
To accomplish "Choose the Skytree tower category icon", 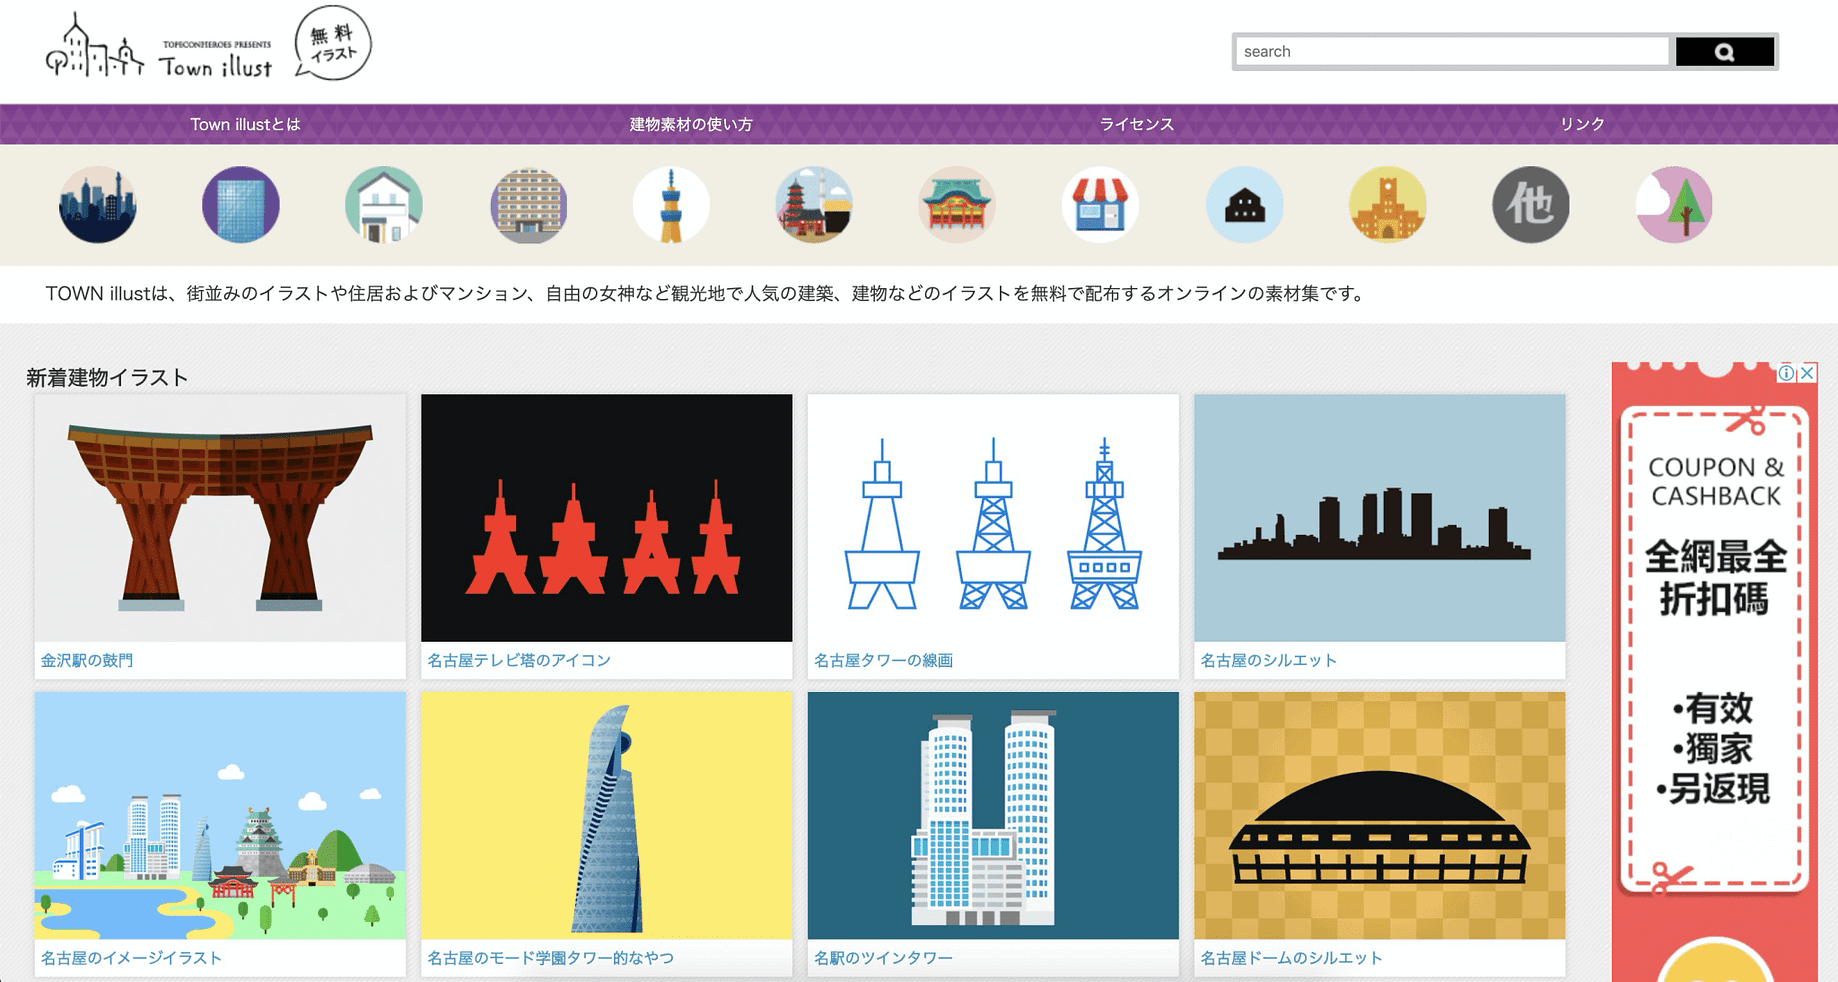I will click(671, 205).
